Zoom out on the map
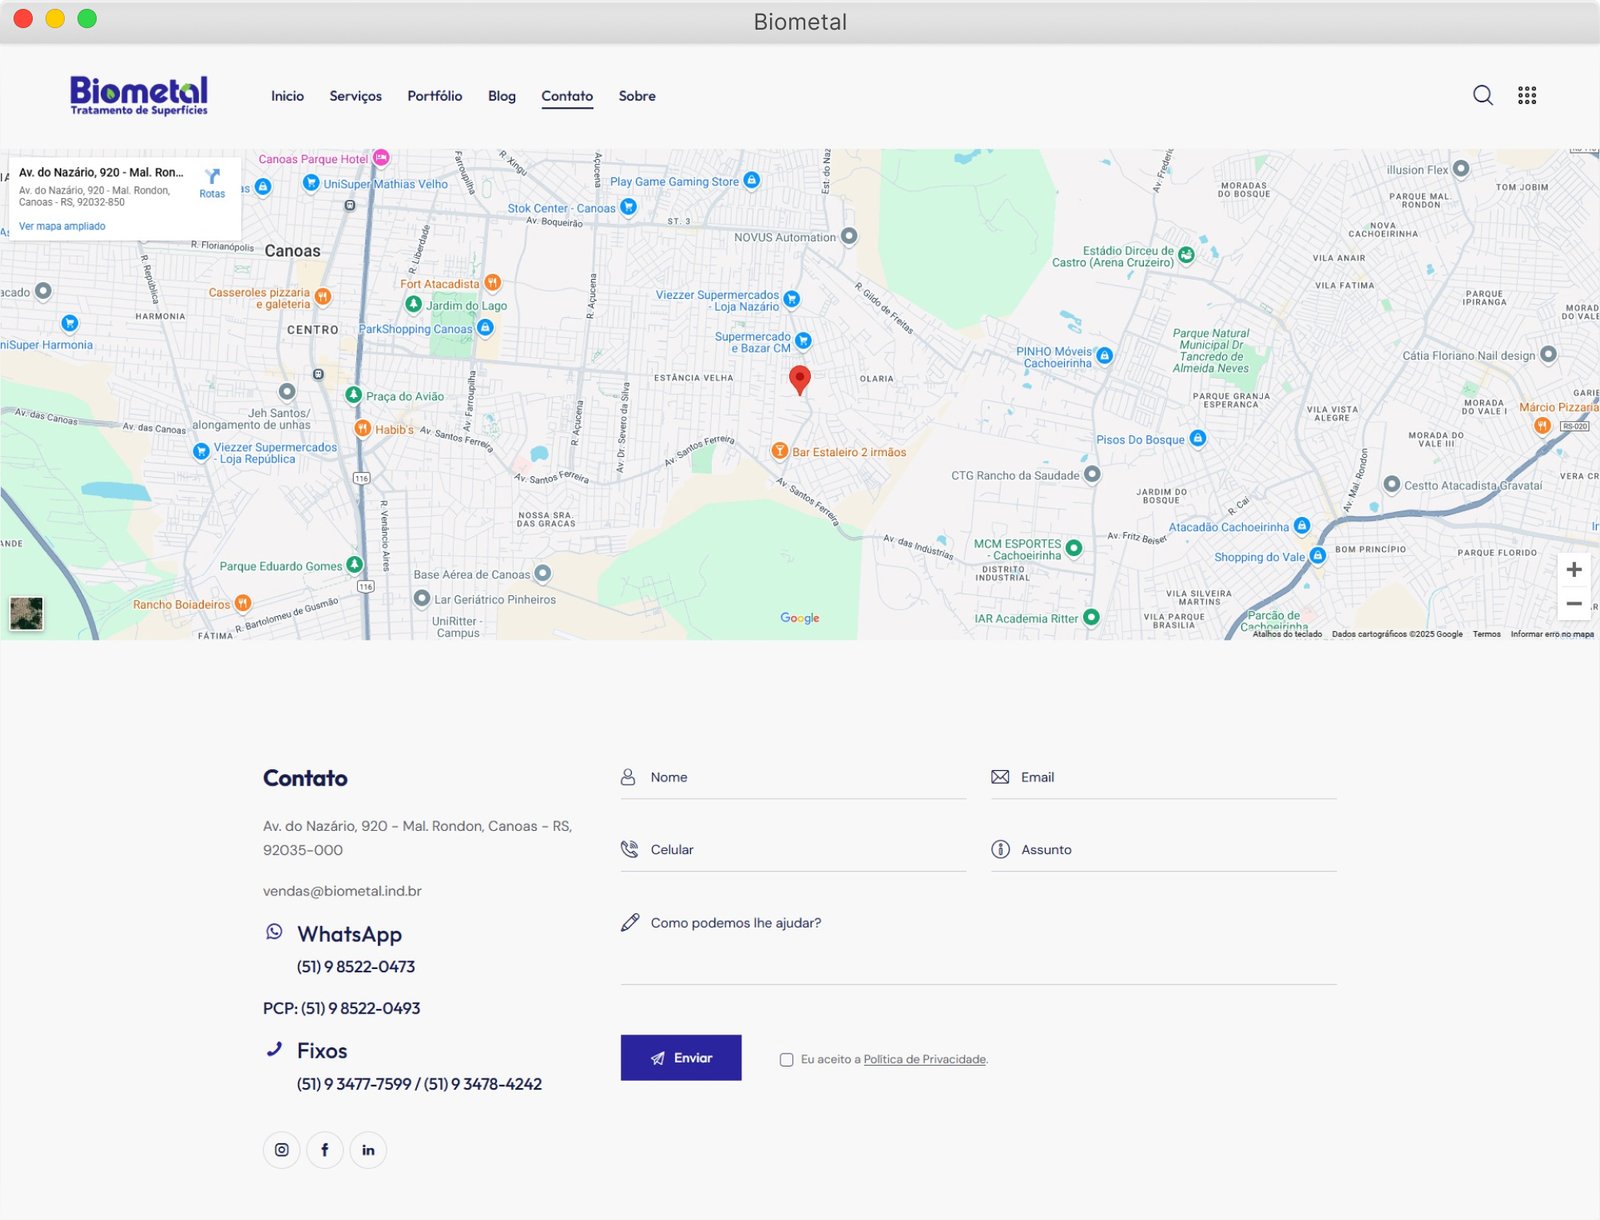Screen dimensions: 1600x1220 [1573, 604]
